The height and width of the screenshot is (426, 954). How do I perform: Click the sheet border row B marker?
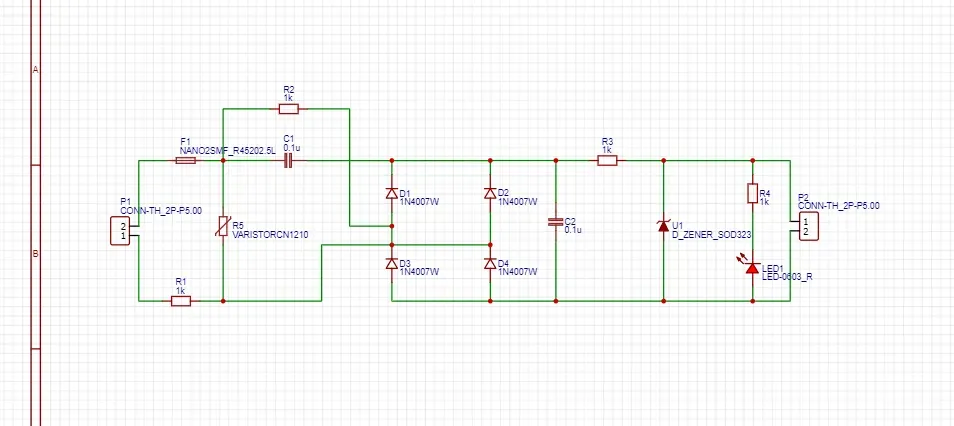point(35,254)
